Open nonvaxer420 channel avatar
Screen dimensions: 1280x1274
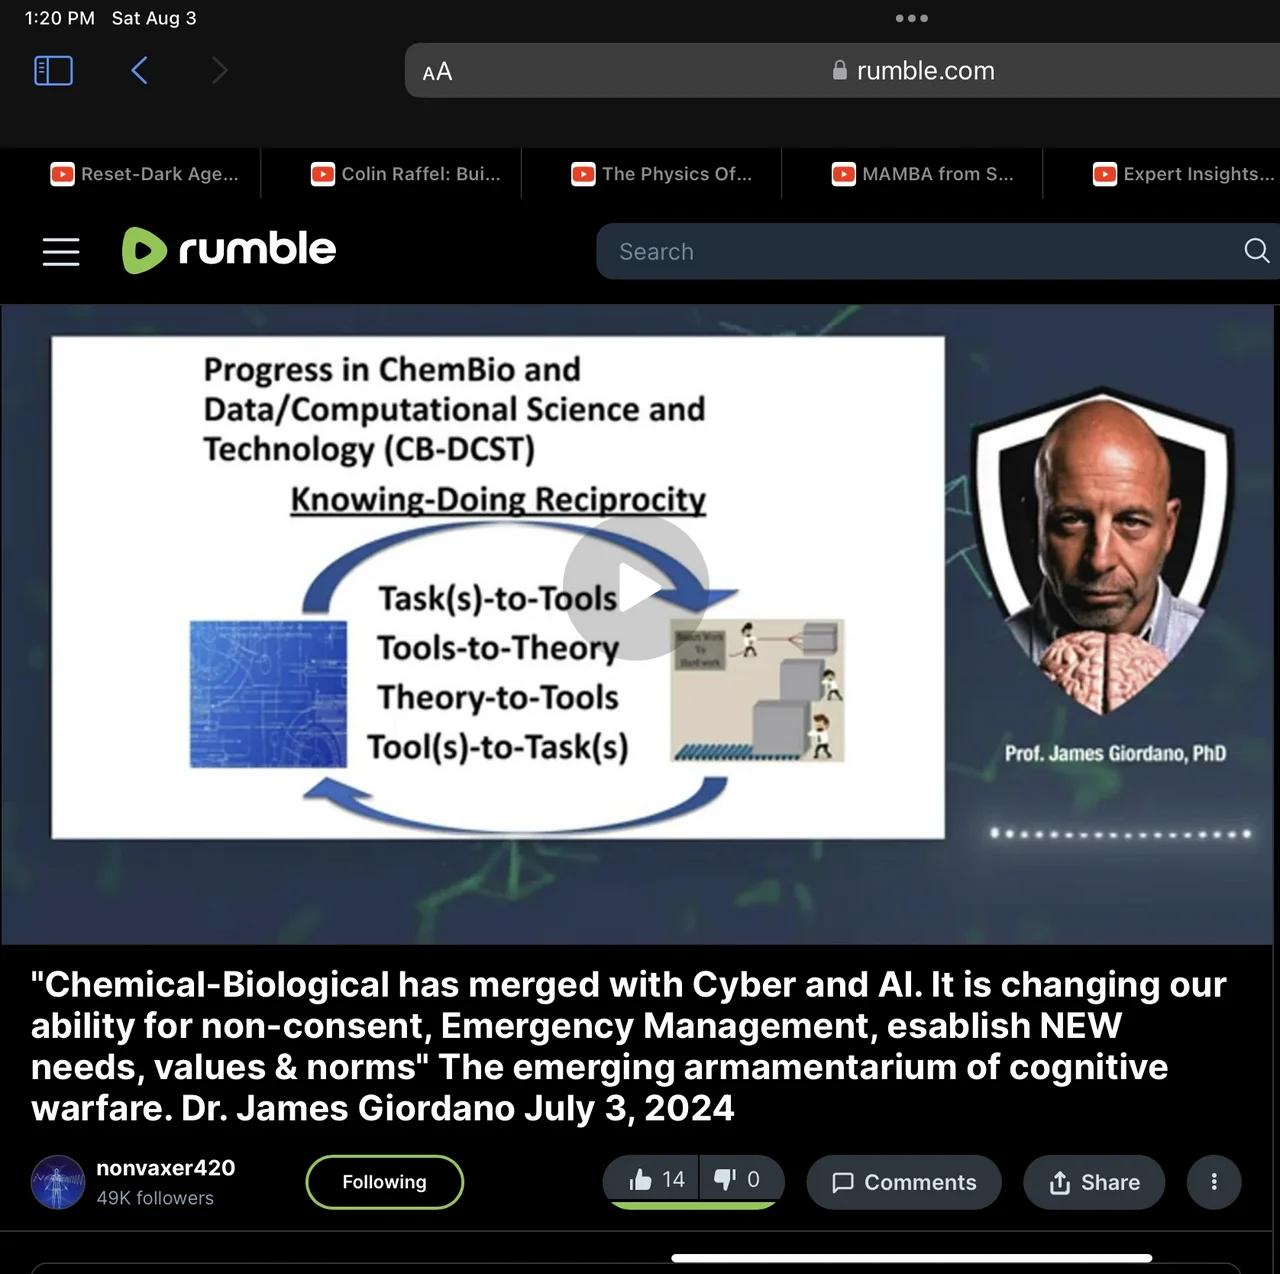[x=58, y=1182]
